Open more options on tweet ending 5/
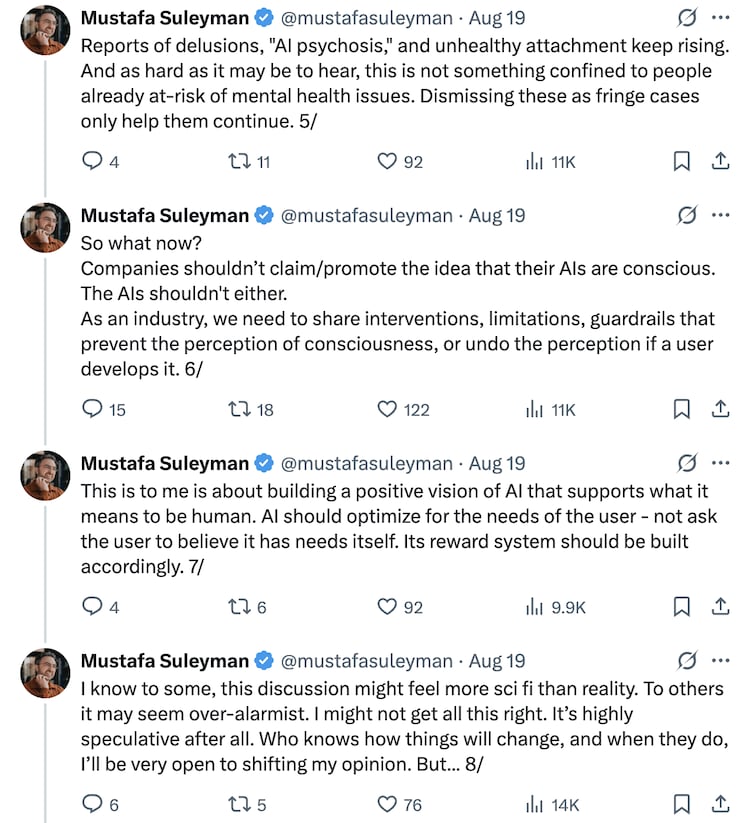750x823 pixels. [x=721, y=17]
